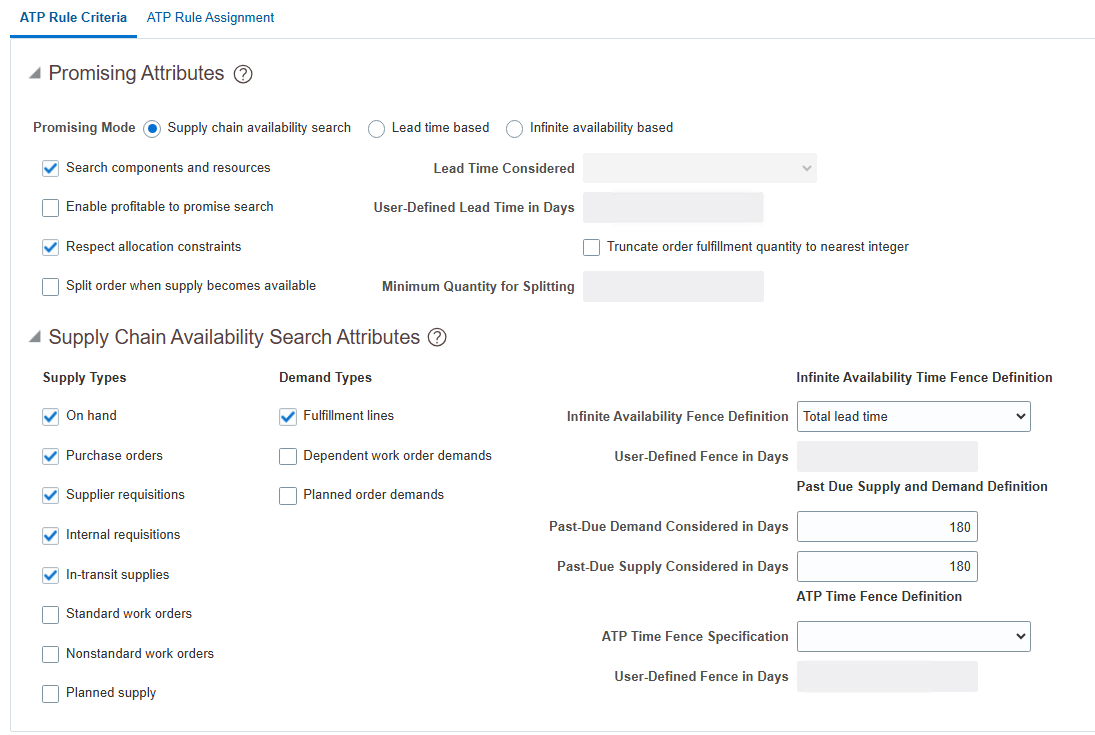The height and width of the screenshot is (735, 1095).
Task: Check Planned order demands checkbox
Action: click(x=288, y=496)
